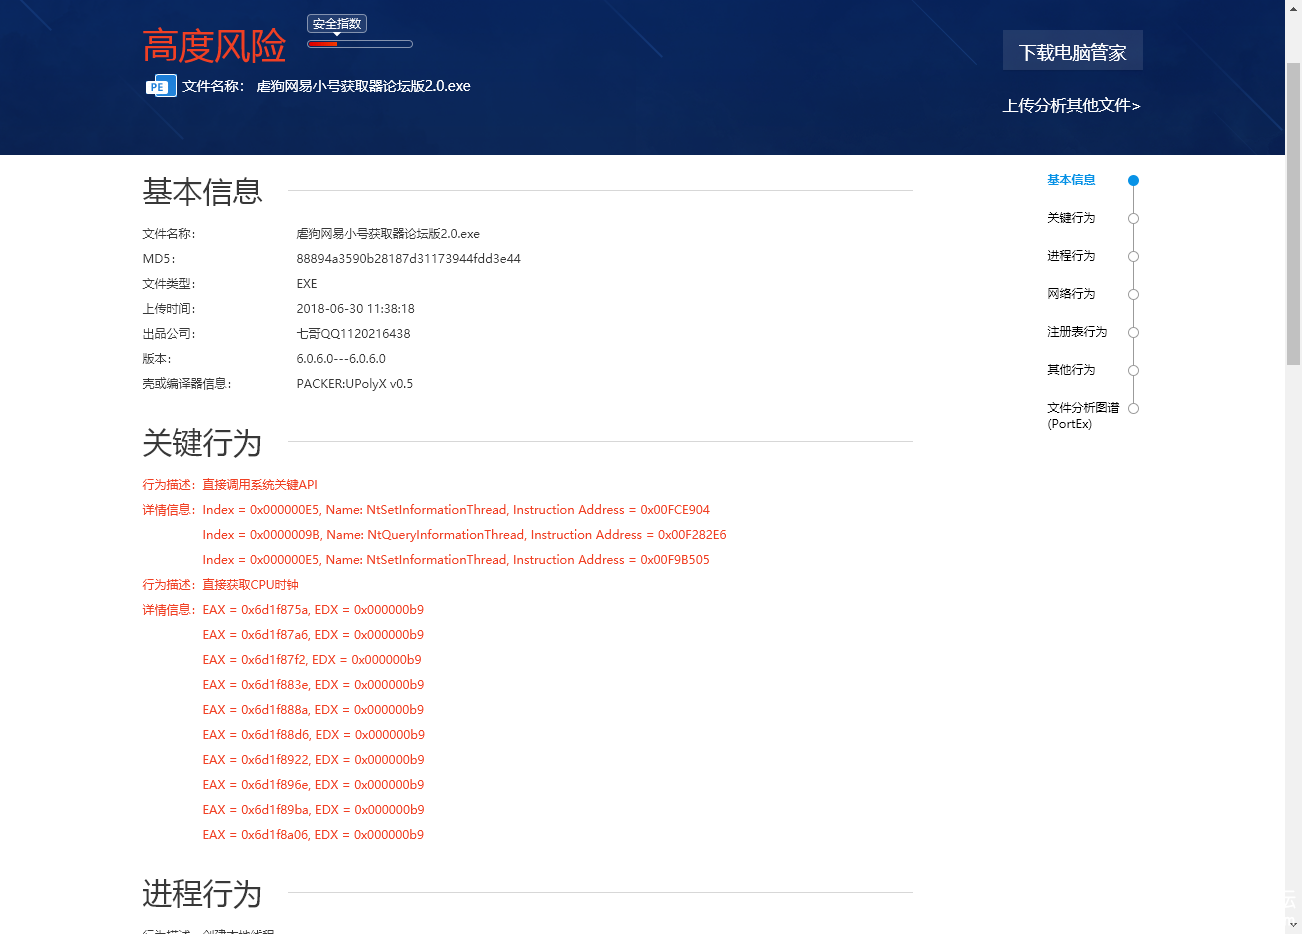Click the EAX = 0x6d1f896e line
The height and width of the screenshot is (934, 1302).
(313, 785)
